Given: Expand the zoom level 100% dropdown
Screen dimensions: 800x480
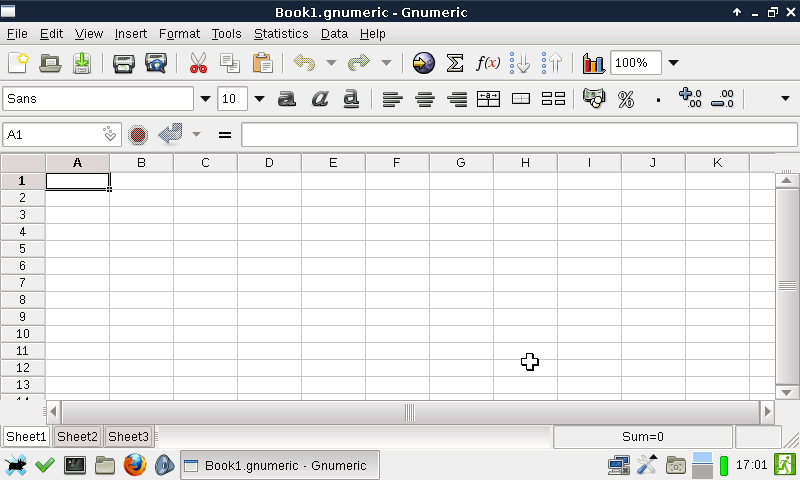Looking at the screenshot, I should point(673,63).
